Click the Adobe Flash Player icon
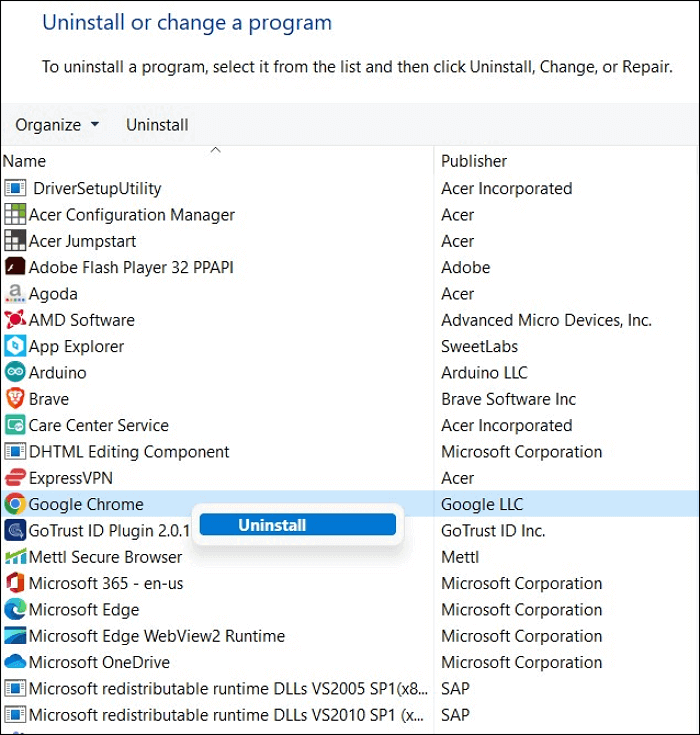The image size is (700, 735). point(15,267)
